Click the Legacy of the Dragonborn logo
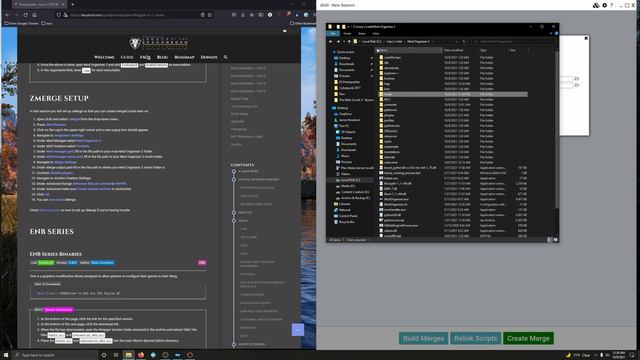Screen dimensions: 640x360 coord(158,43)
